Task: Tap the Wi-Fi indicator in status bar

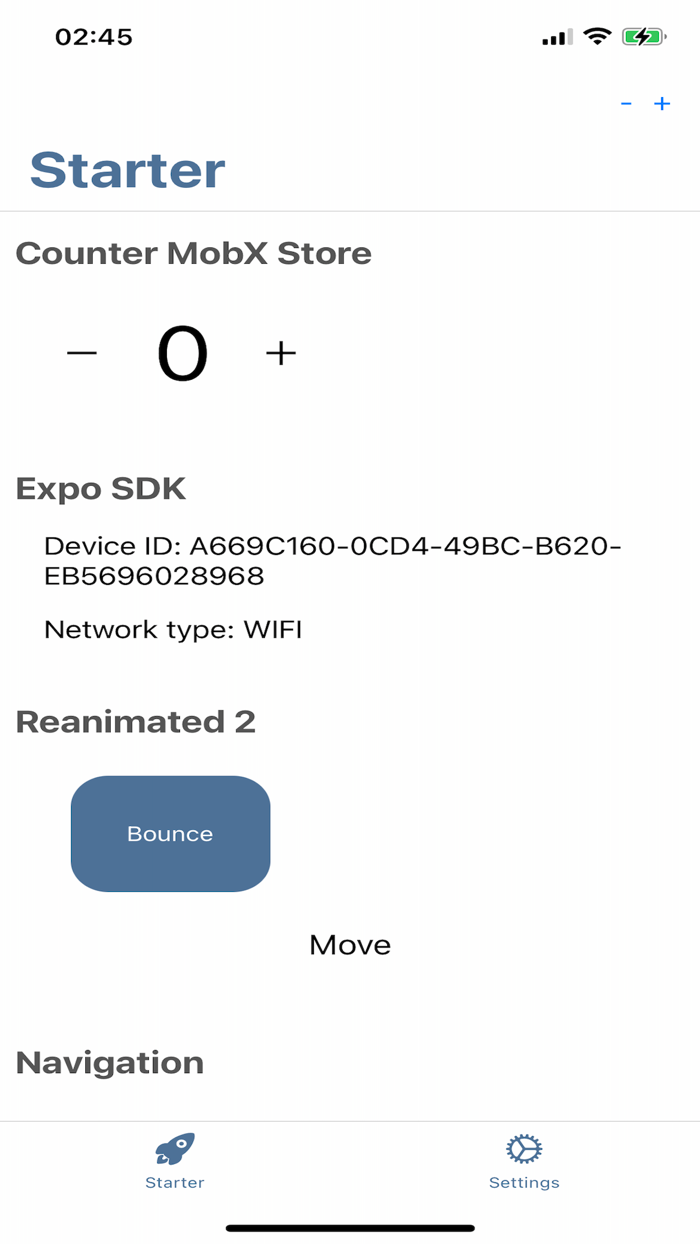Action: coord(597,35)
